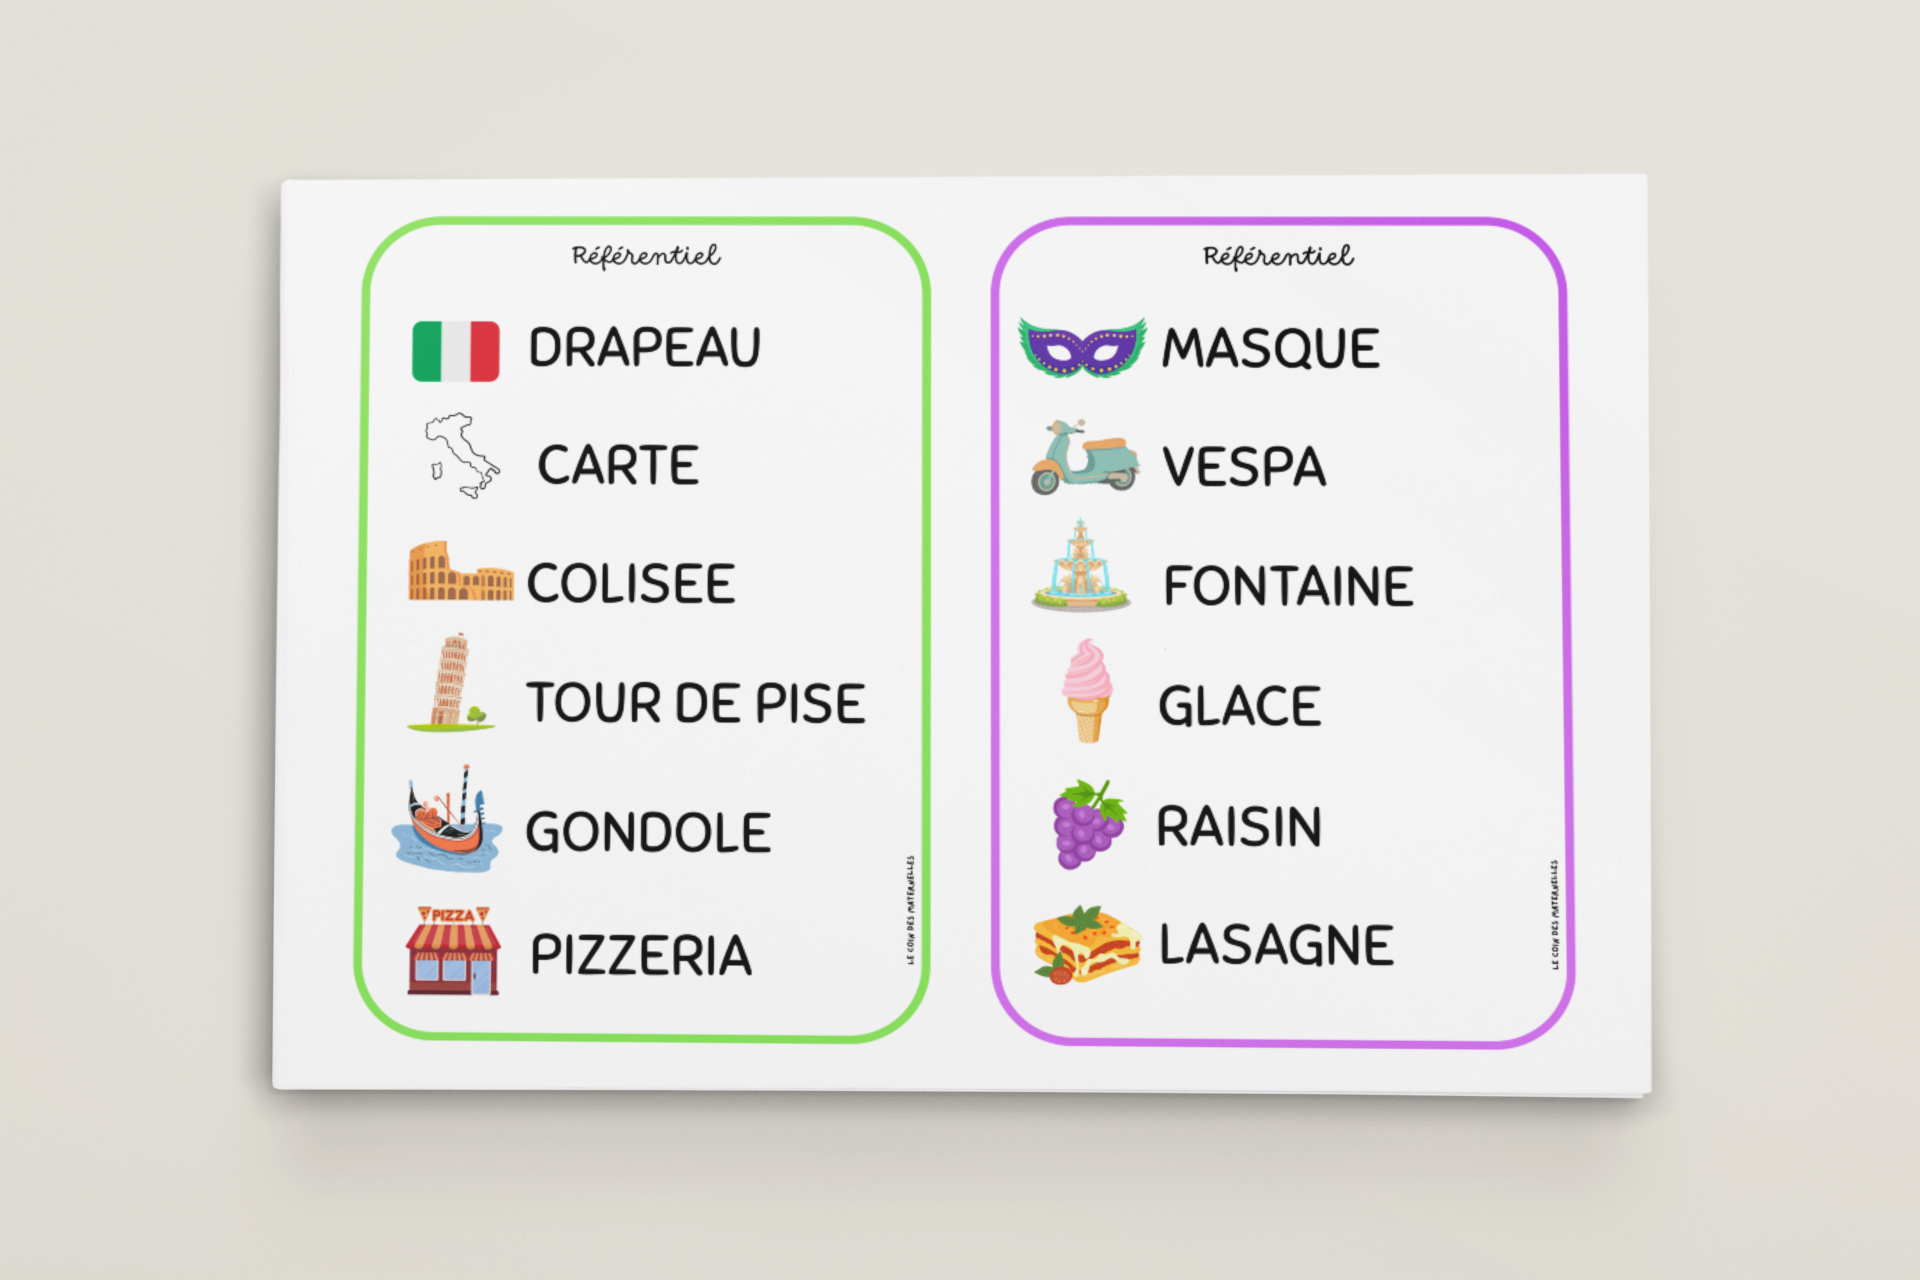The width and height of the screenshot is (1920, 1280).
Task: Select the green Vespa scooter illustration
Action: click(1084, 458)
